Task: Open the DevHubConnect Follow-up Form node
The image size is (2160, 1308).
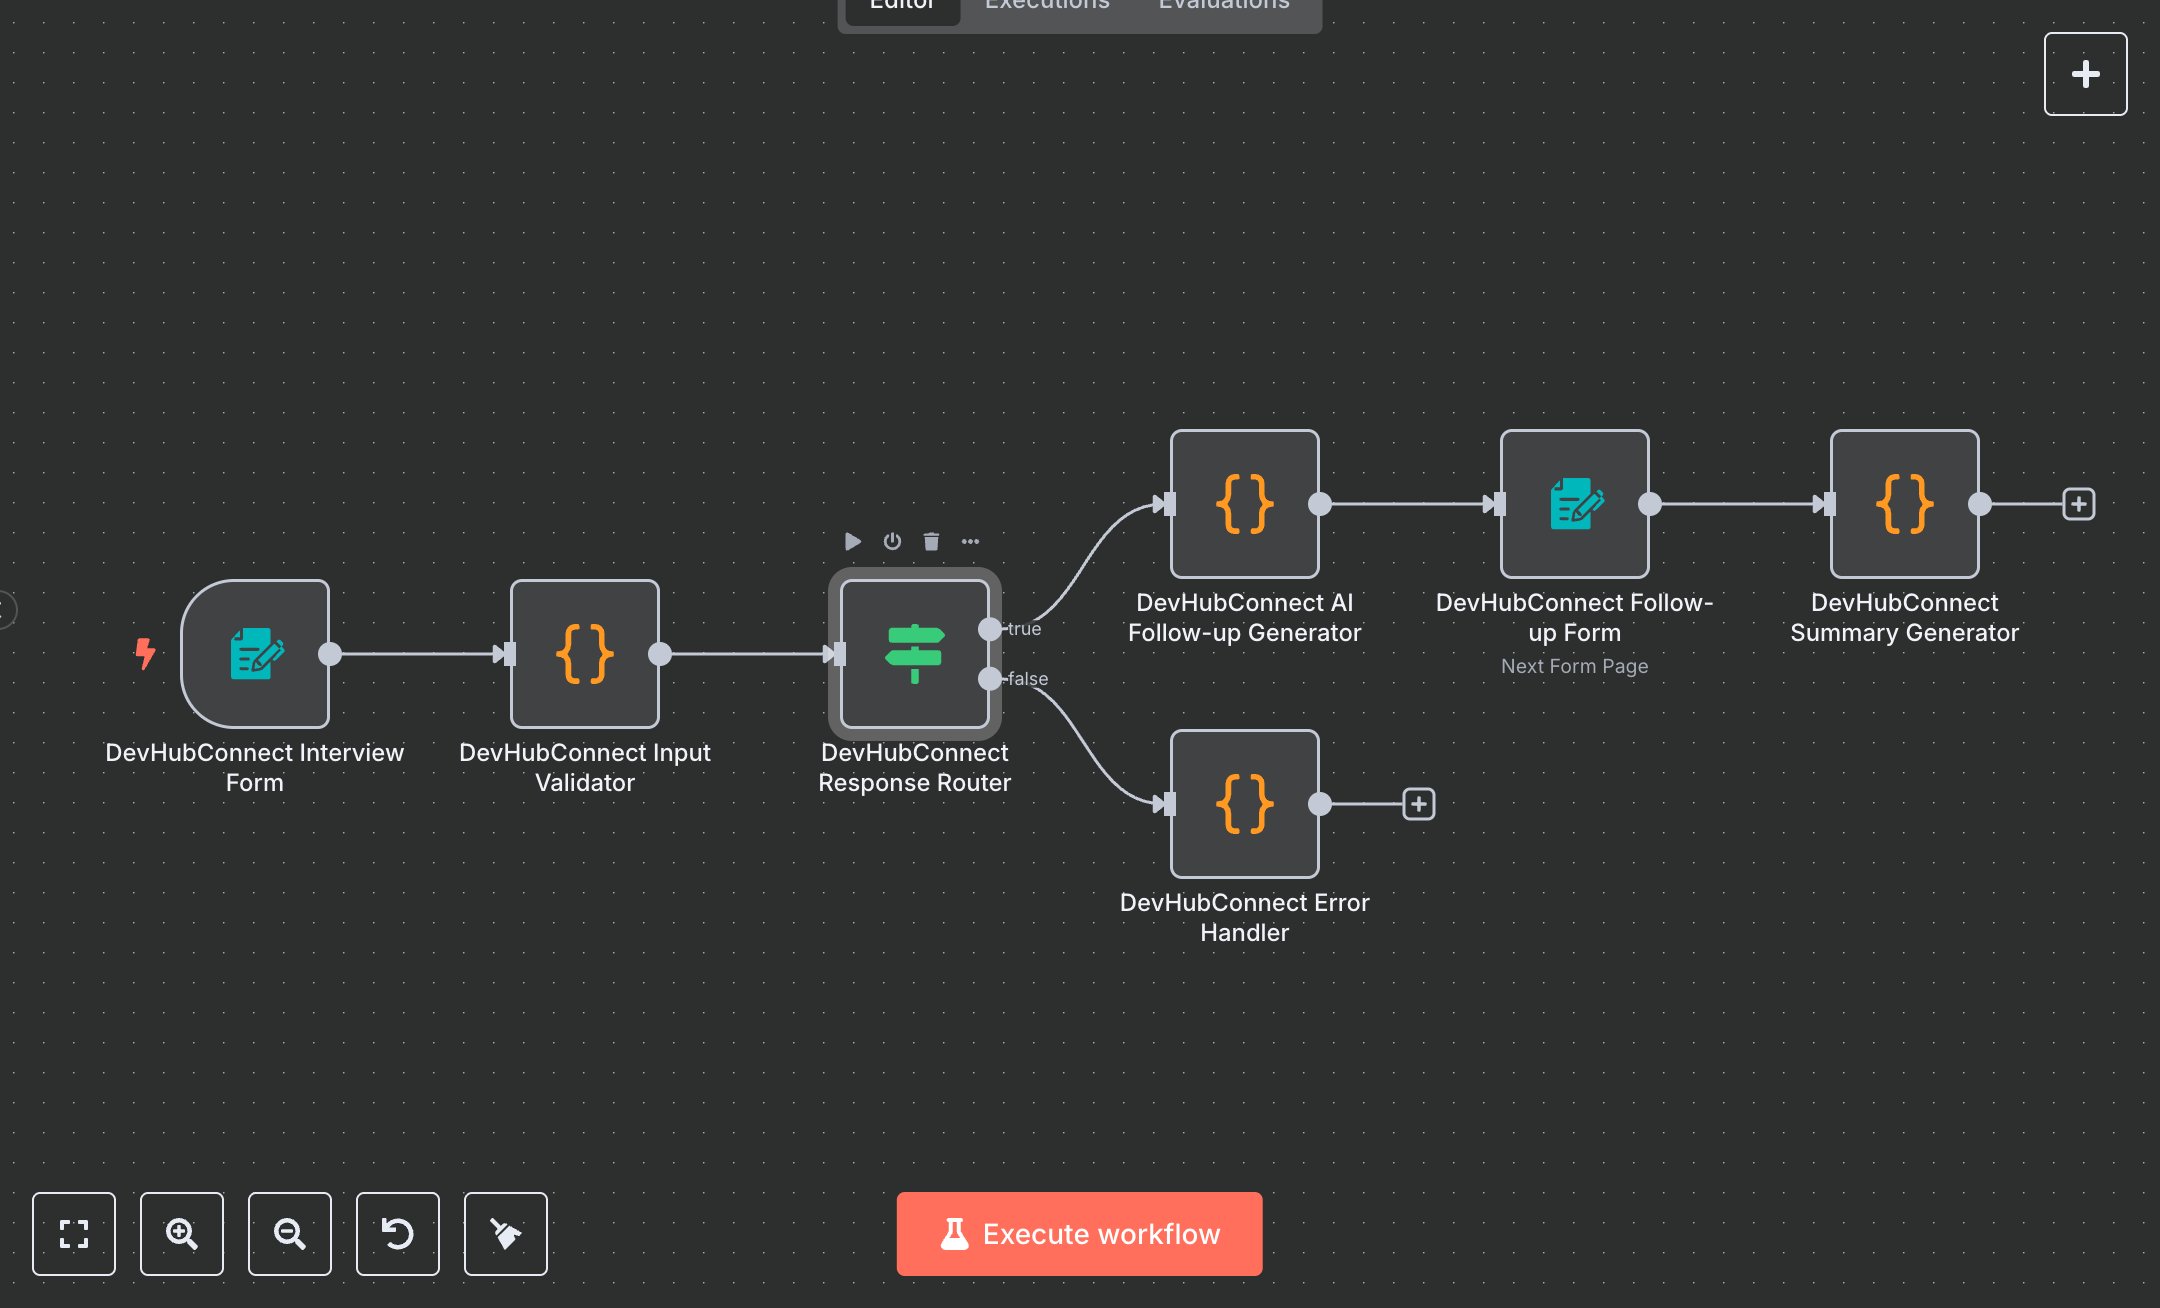Action: coord(1573,503)
